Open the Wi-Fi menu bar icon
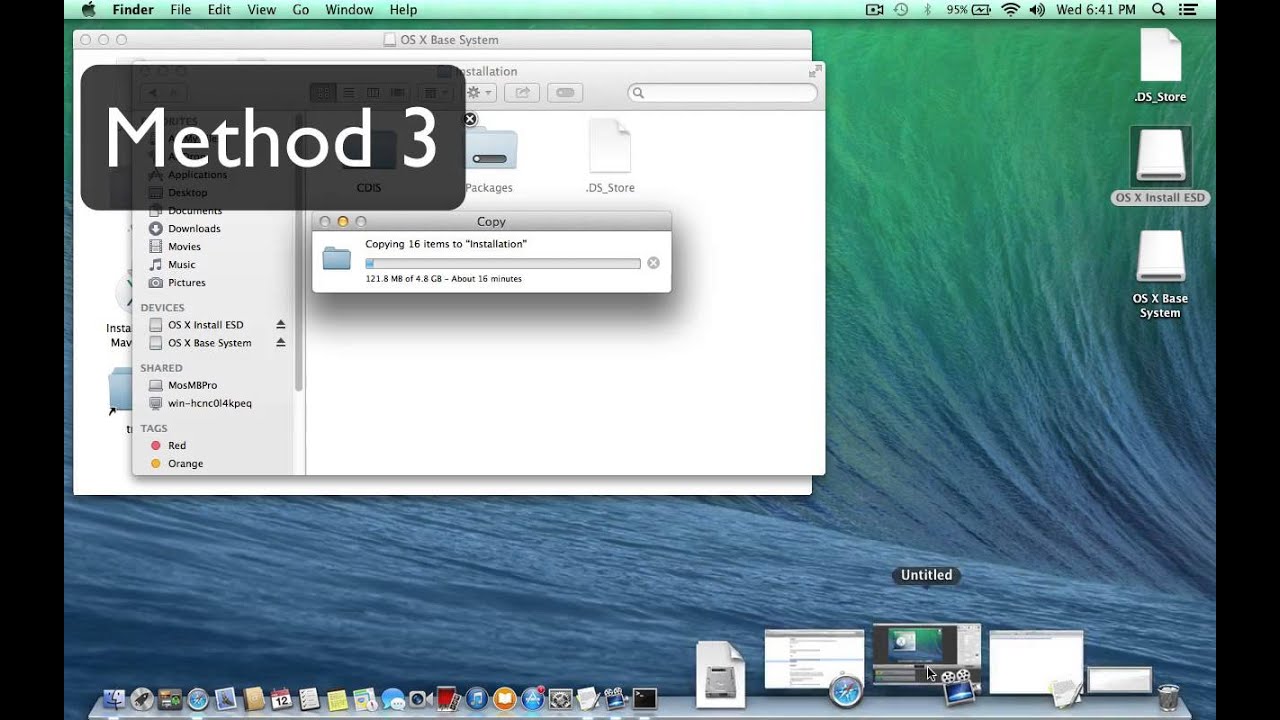The image size is (1280, 720). click(1011, 10)
